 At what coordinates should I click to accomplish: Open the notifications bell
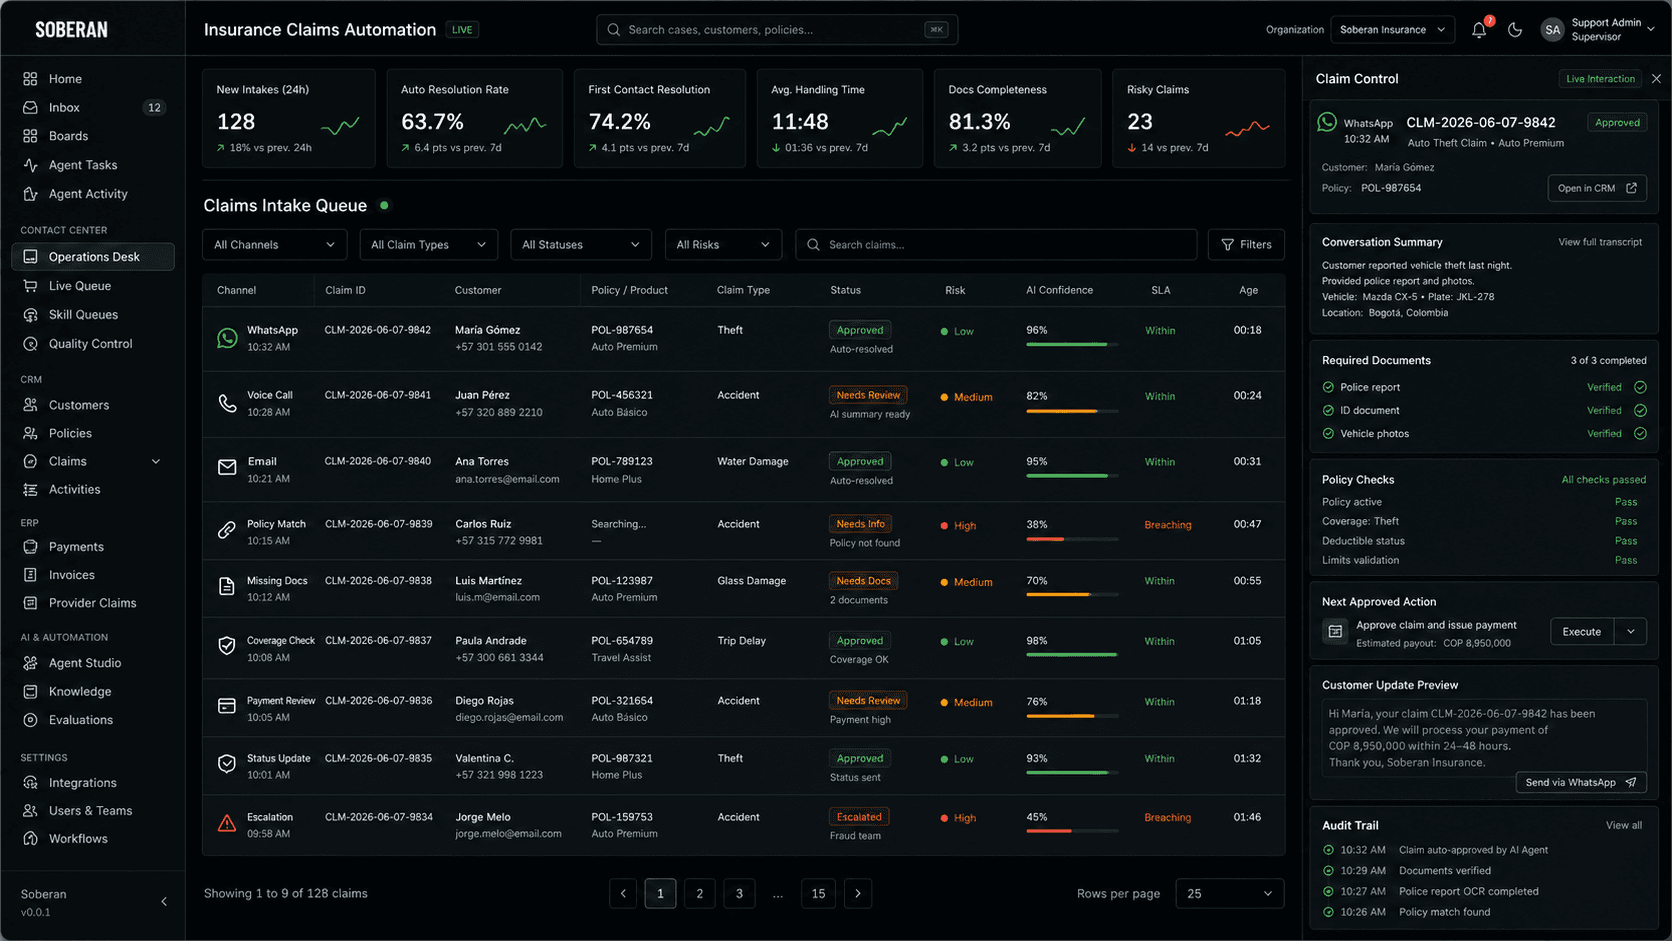[x=1479, y=30]
